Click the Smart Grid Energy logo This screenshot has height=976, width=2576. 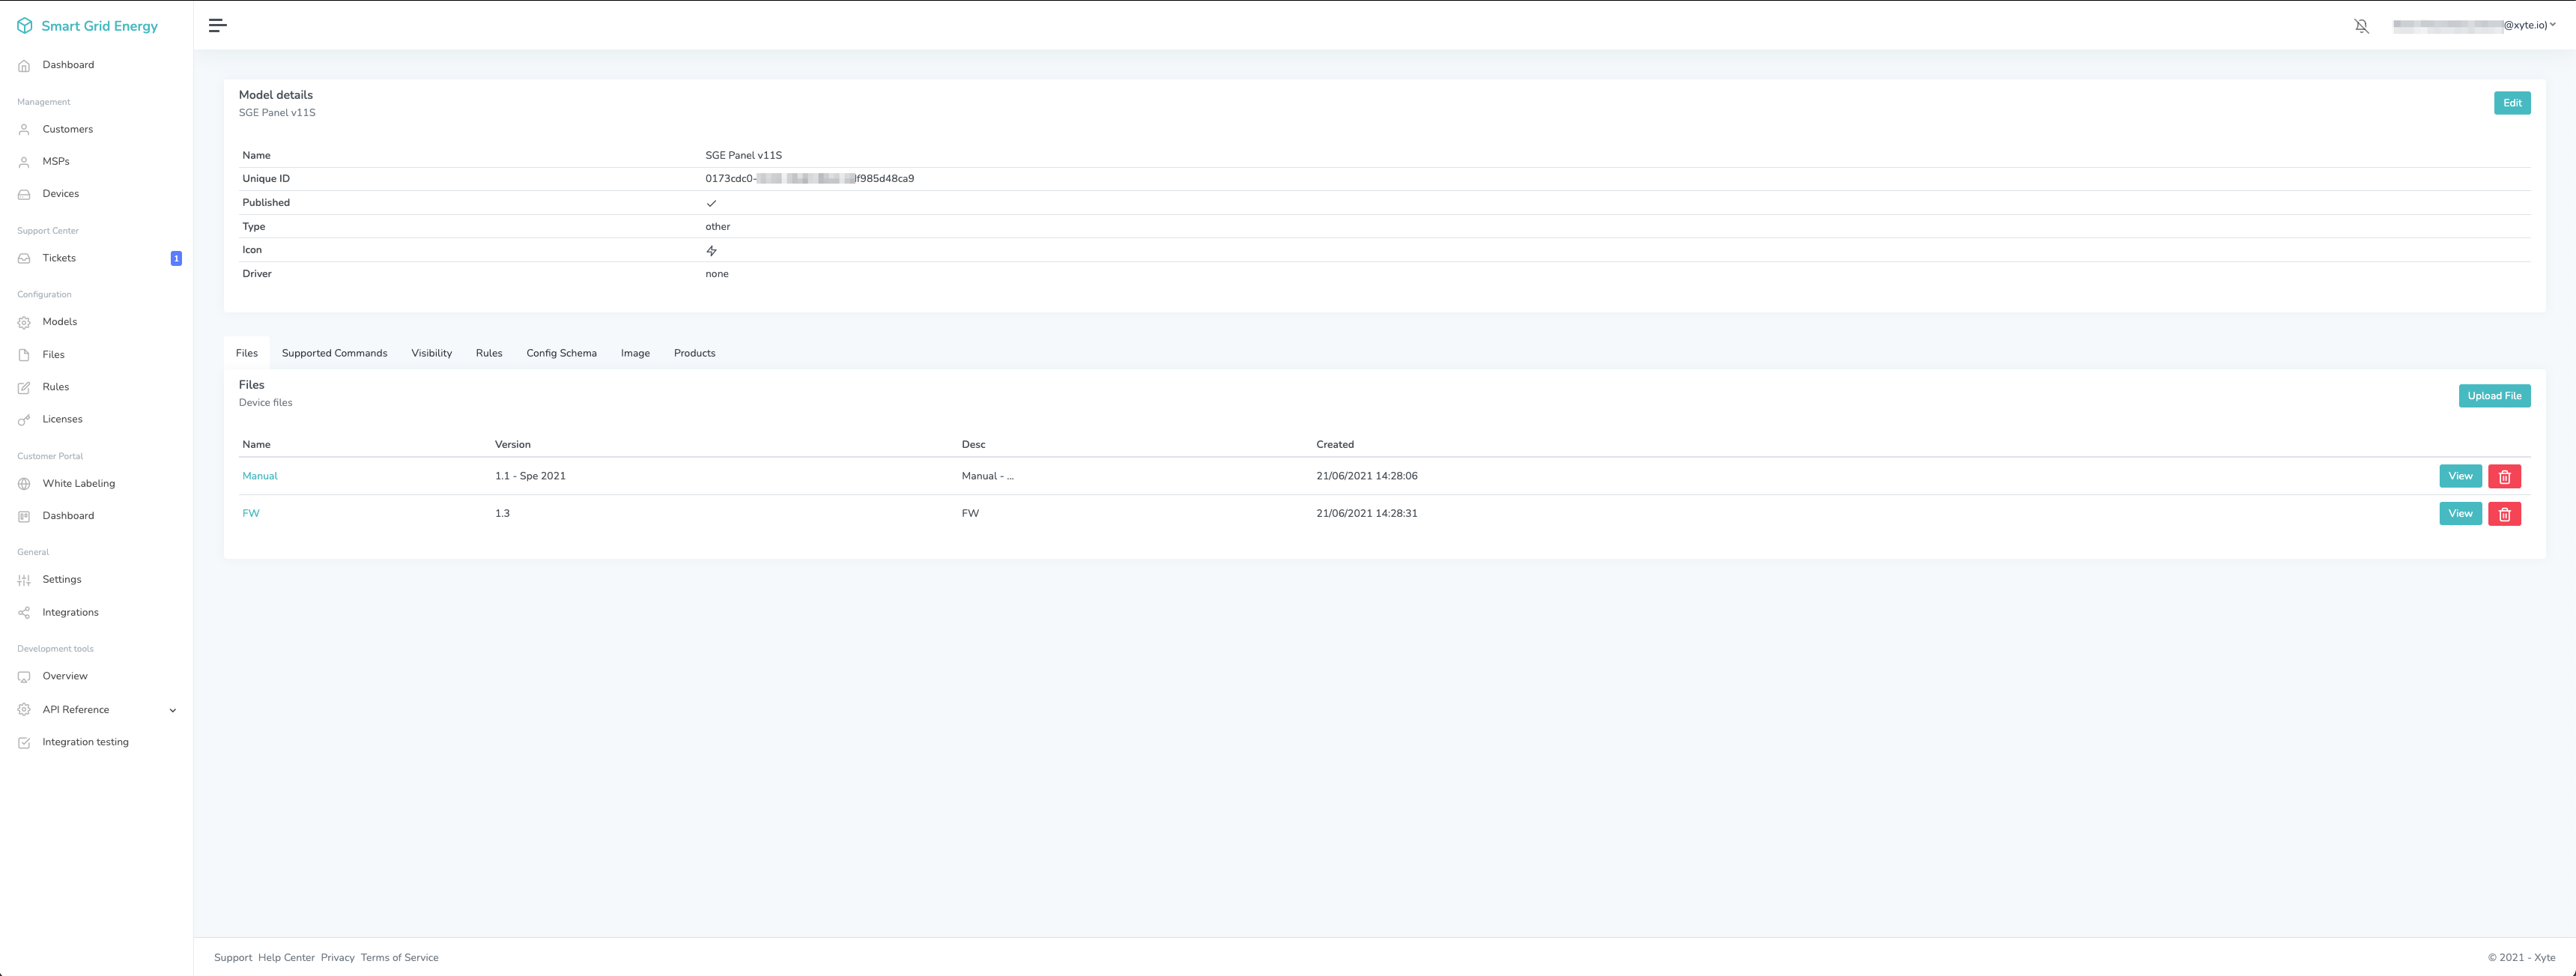pyautogui.click(x=88, y=26)
